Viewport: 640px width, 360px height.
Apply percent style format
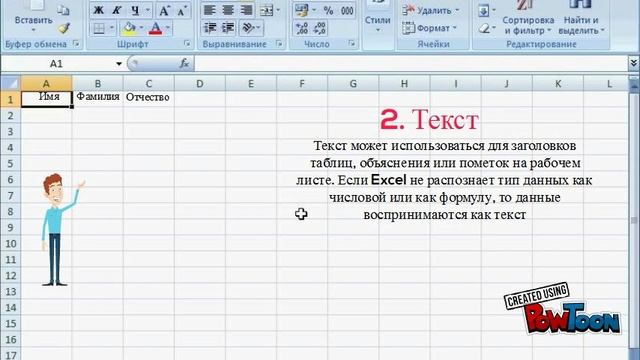coord(328,10)
